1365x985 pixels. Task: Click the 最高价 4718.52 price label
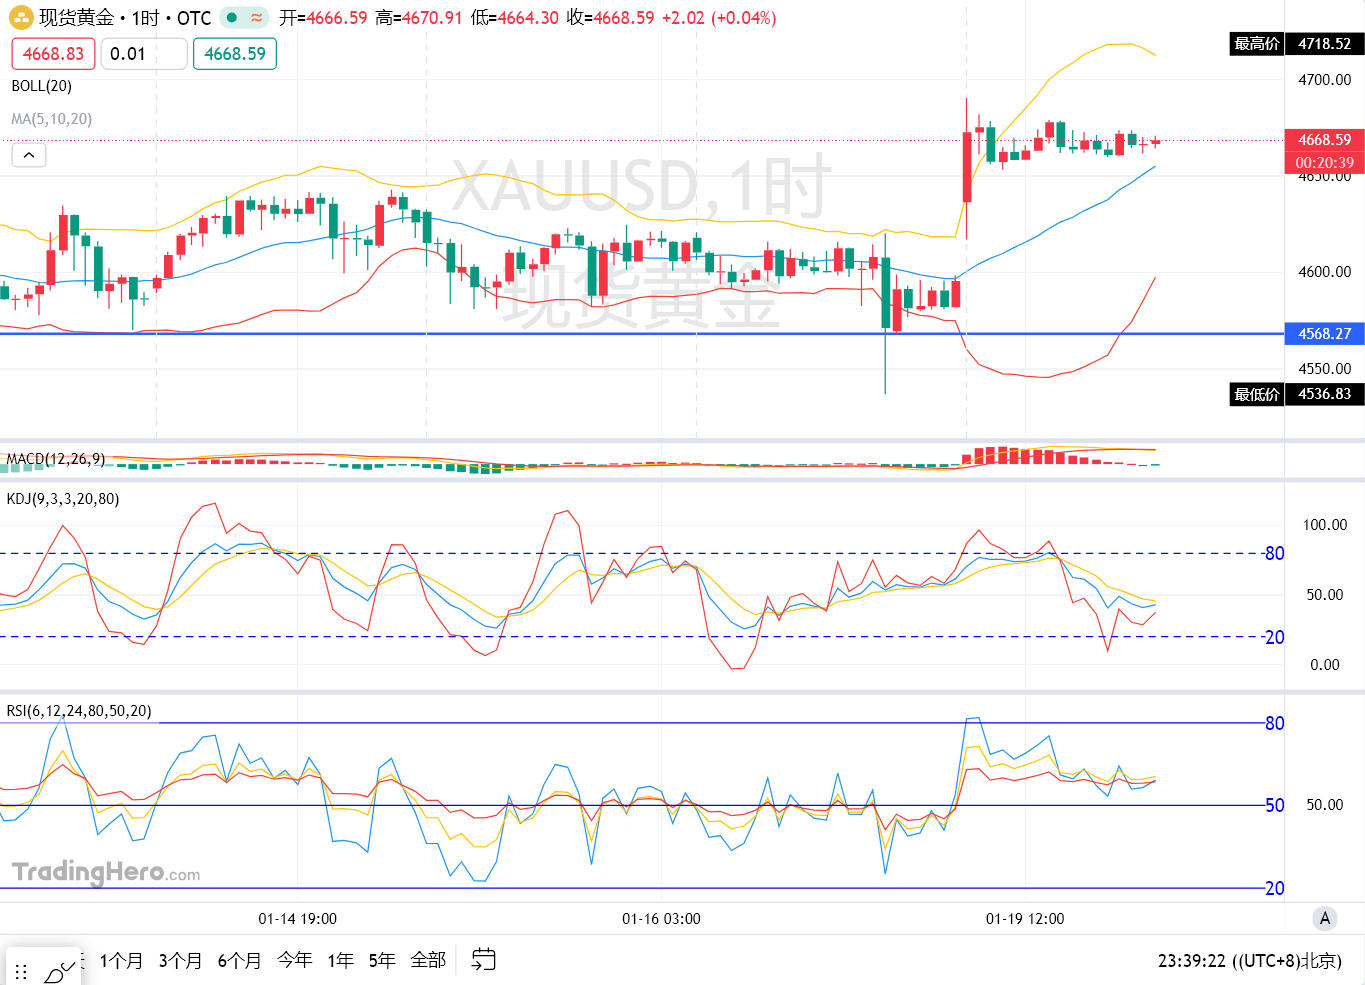tap(1297, 44)
